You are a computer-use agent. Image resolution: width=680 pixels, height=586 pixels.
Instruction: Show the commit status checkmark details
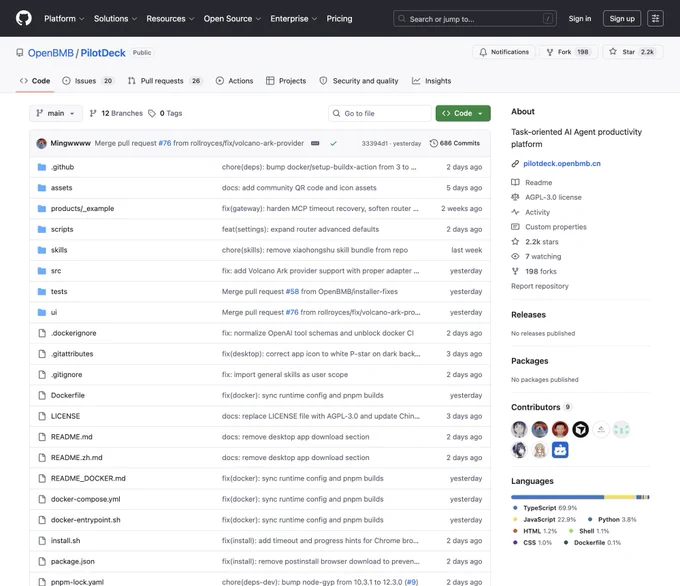(x=333, y=143)
